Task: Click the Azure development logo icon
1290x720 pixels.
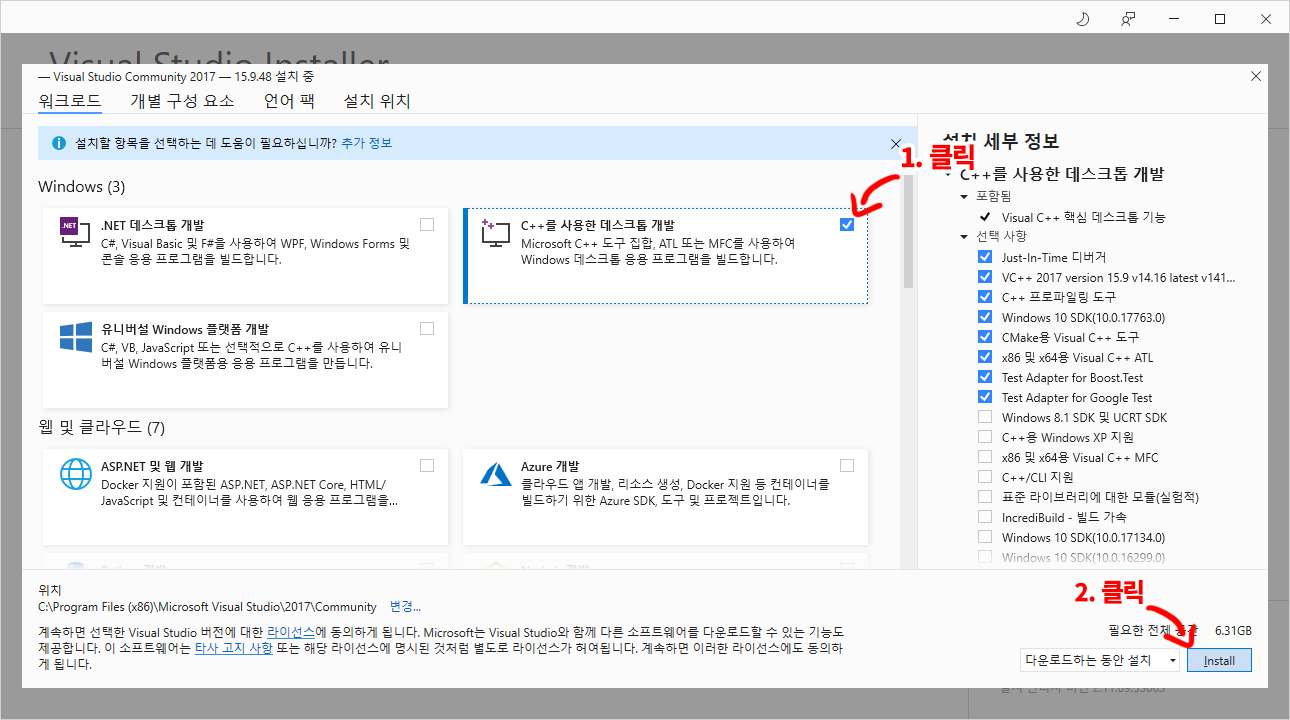Action: (x=496, y=473)
